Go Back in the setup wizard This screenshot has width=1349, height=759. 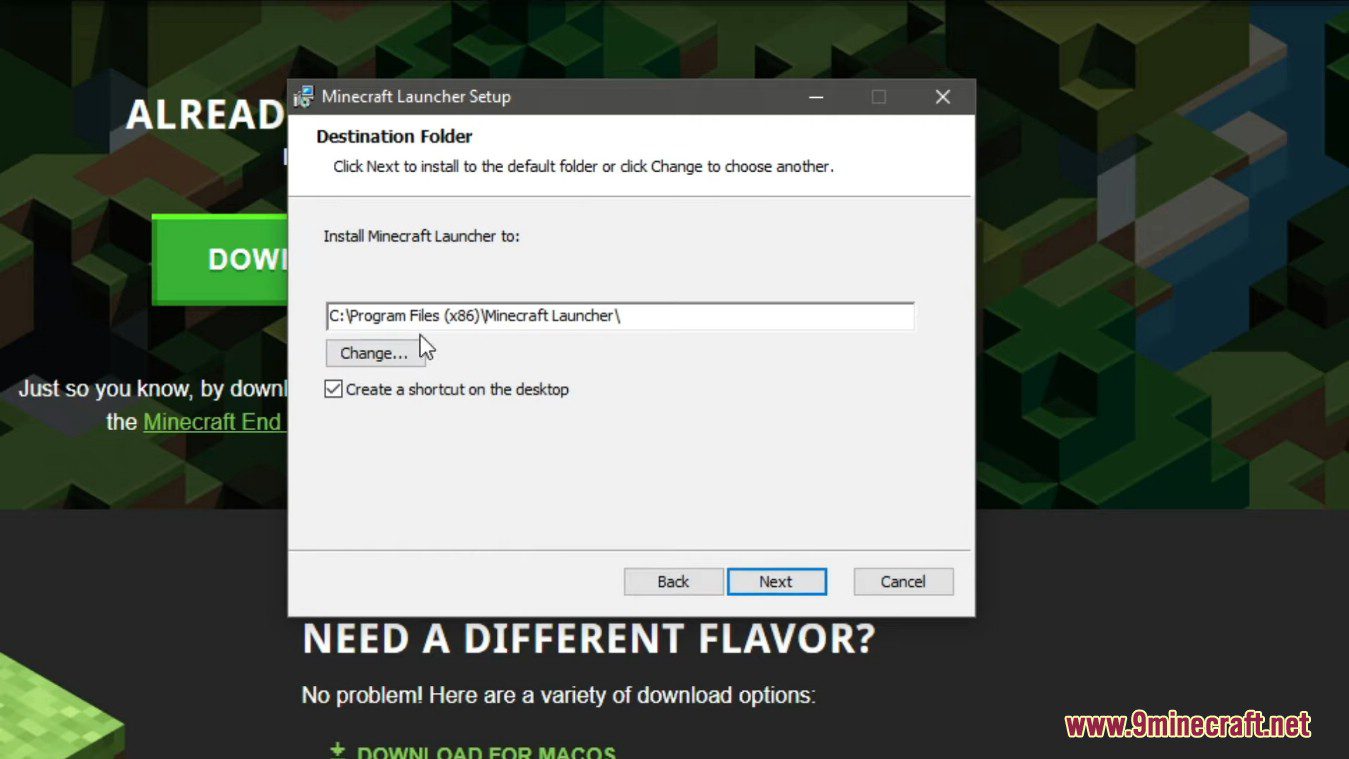tap(673, 581)
